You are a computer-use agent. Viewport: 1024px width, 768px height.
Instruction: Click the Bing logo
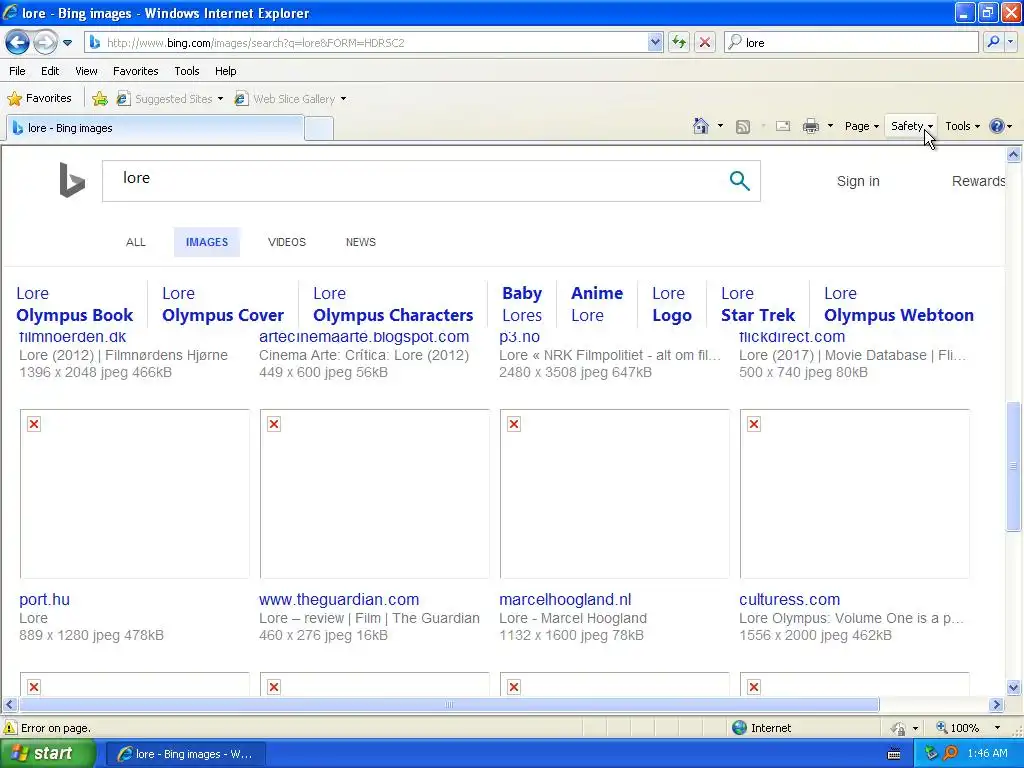[x=72, y=180]
